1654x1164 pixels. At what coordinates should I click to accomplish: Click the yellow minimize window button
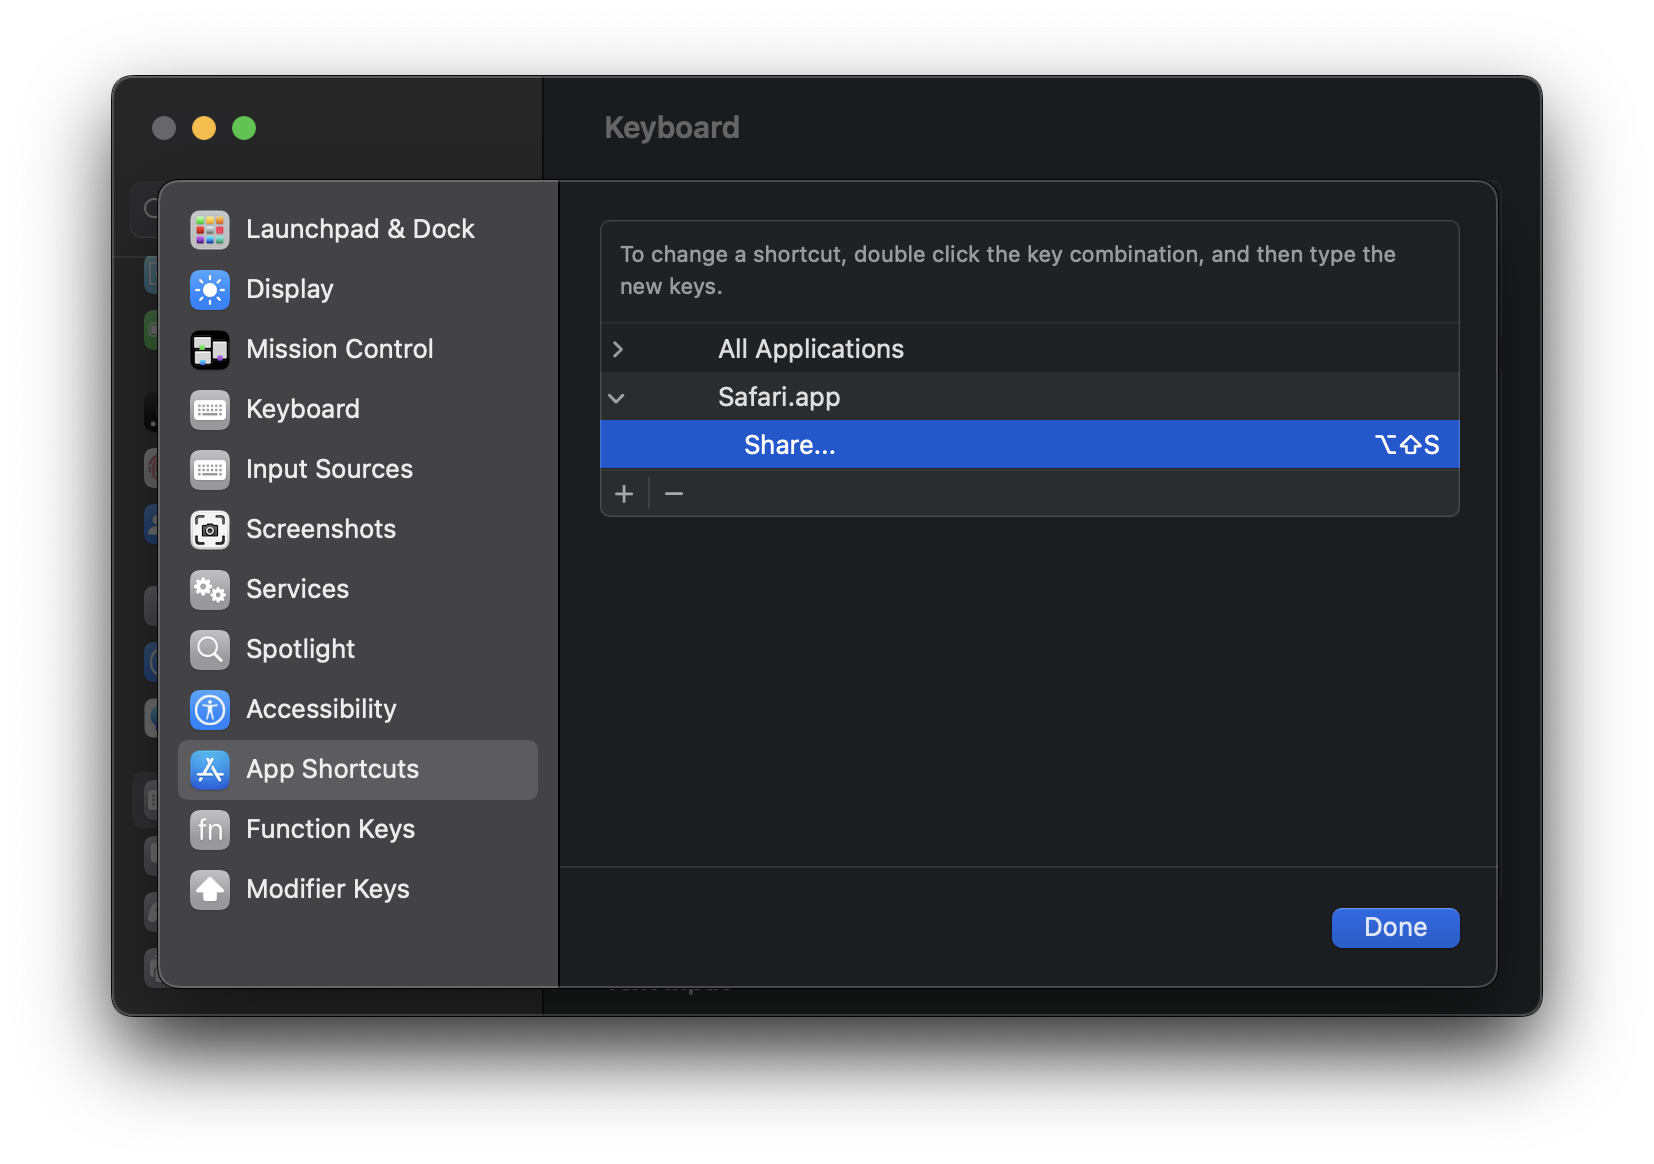click(204, 128)
